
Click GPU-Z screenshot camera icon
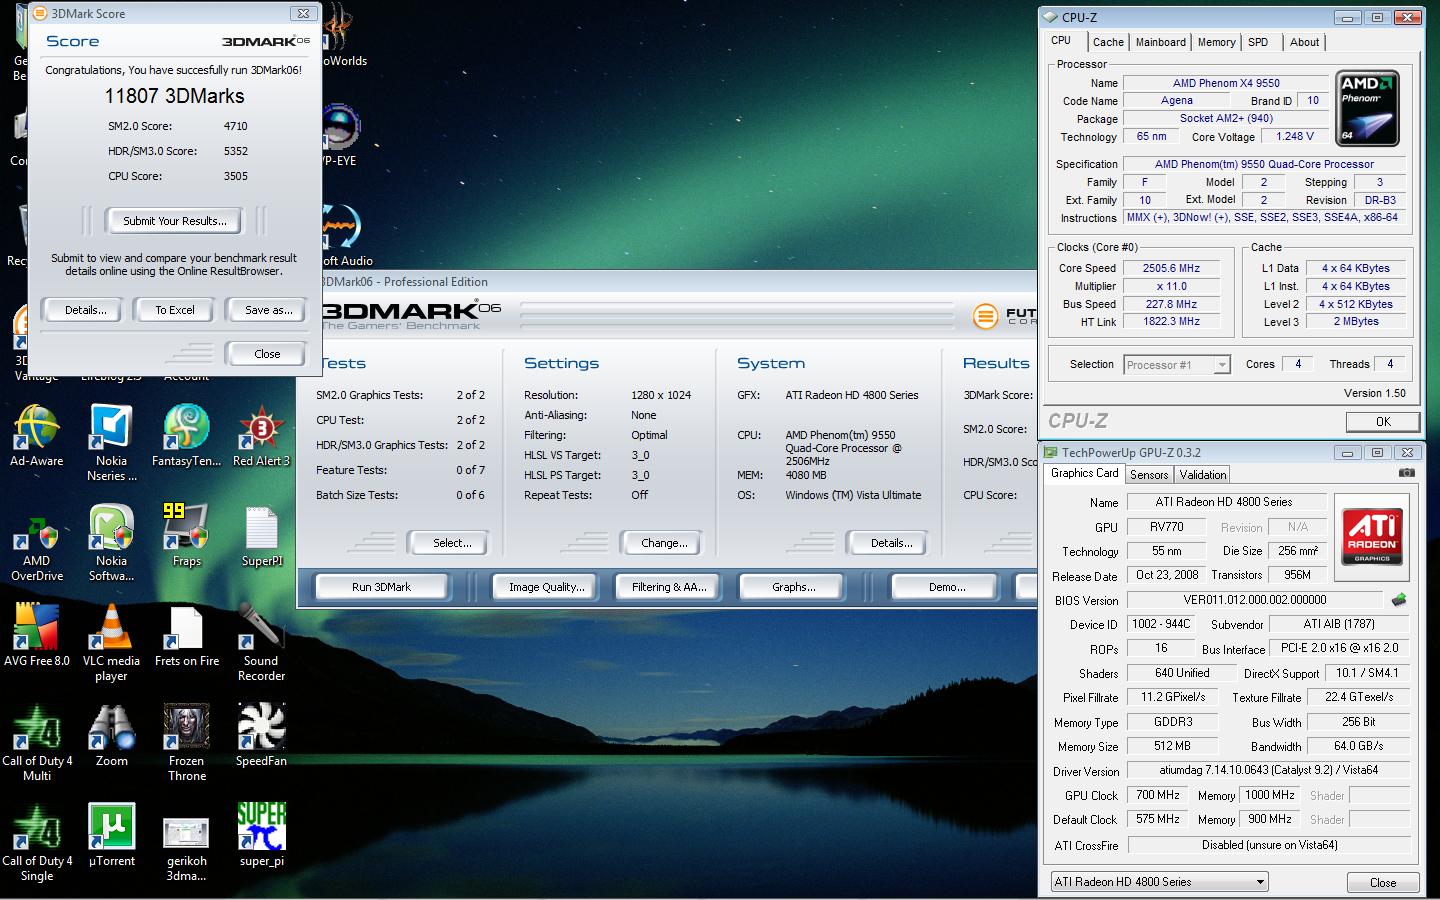pos(1406,473)
